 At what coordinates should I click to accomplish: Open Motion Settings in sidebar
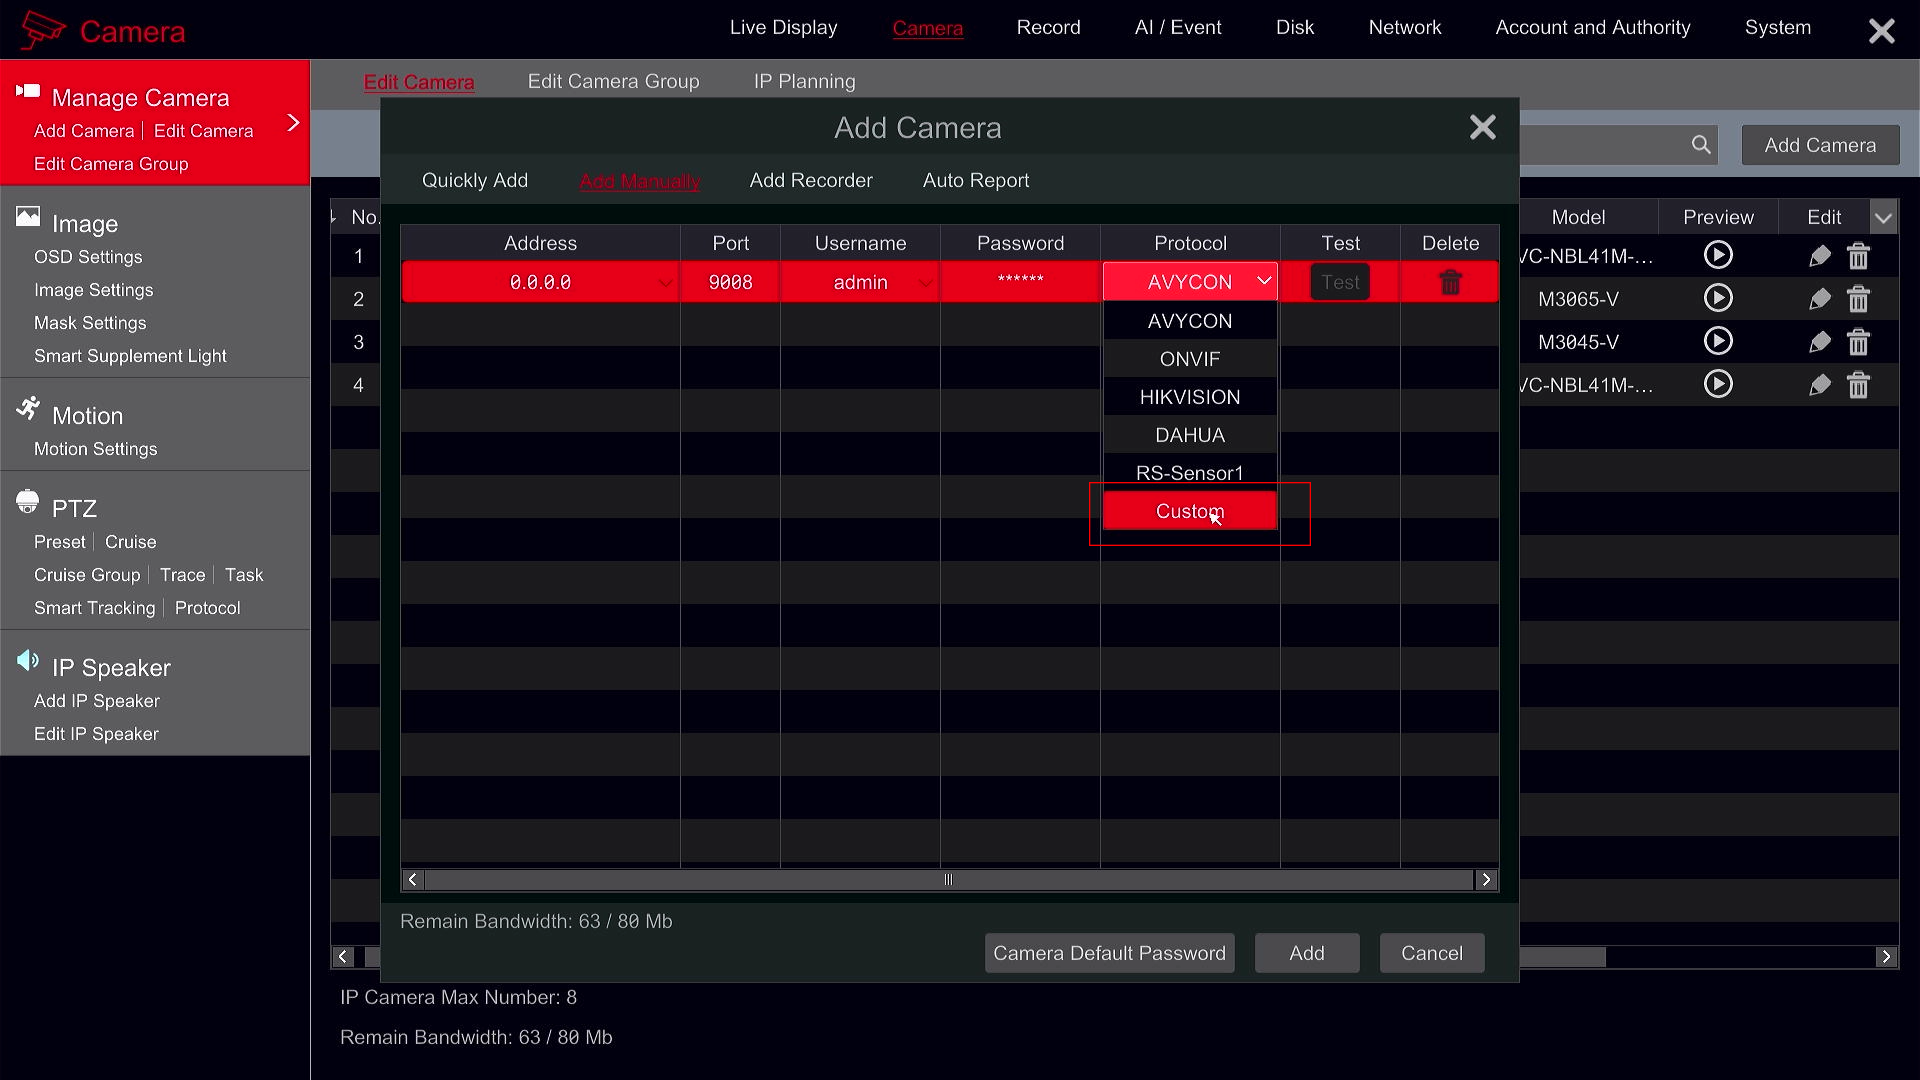[95, 449]
